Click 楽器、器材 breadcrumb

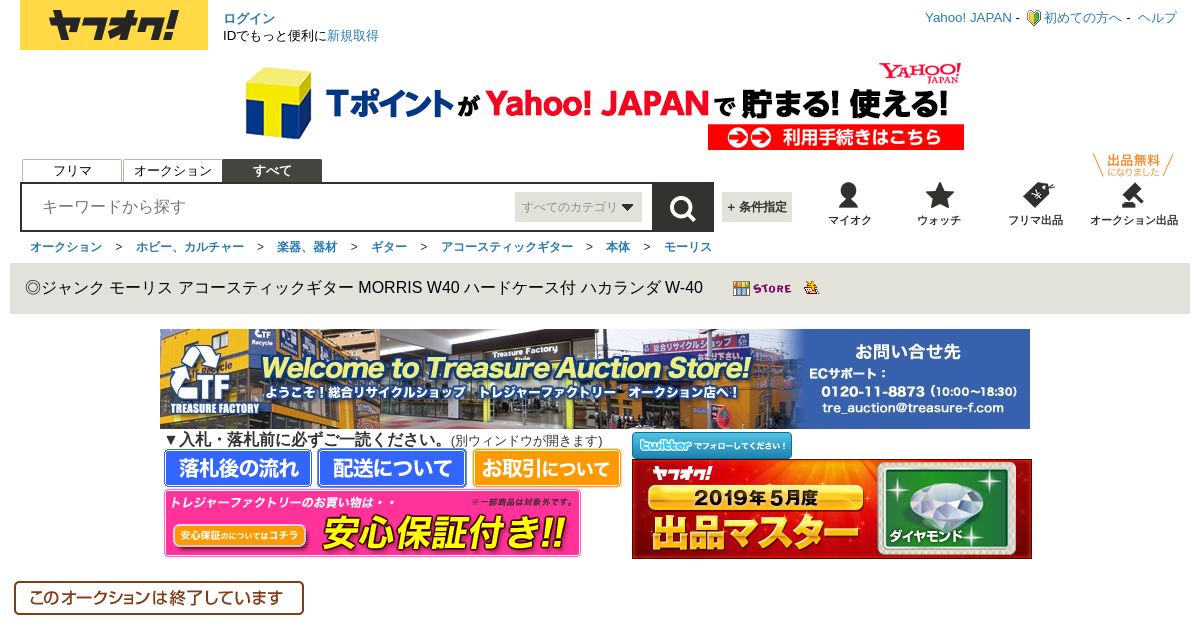click(307, 247)
